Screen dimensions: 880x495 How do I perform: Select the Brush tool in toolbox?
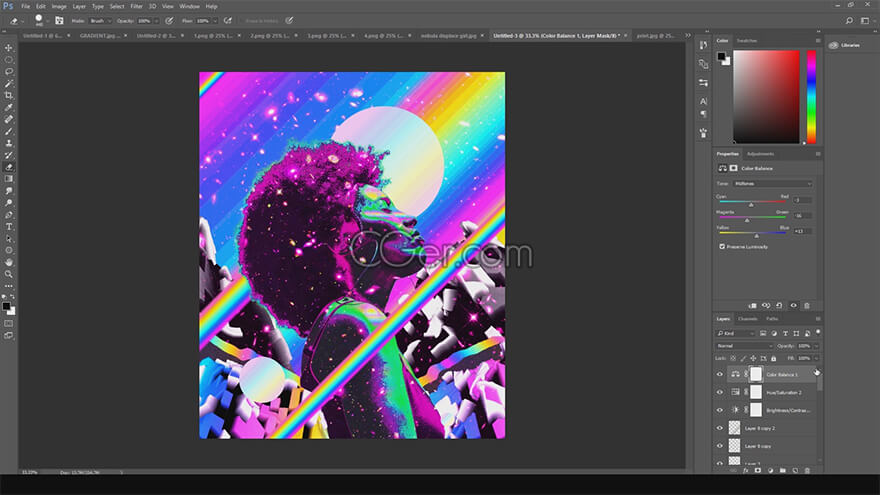8,131
